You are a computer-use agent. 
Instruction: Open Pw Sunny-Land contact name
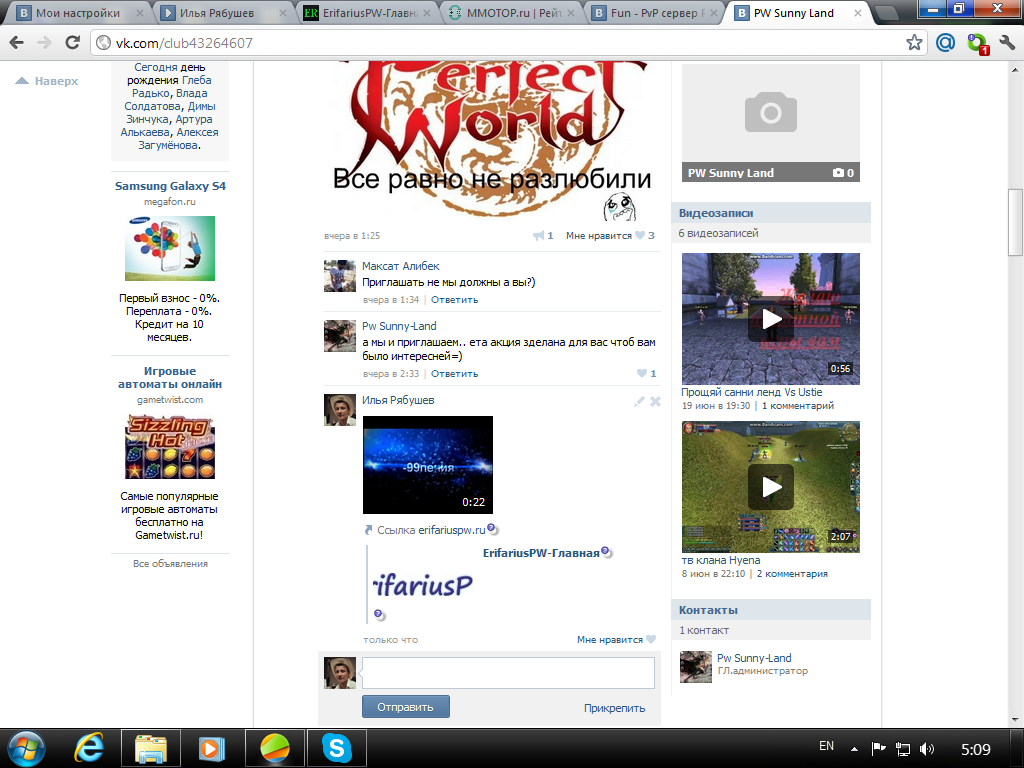pyautogui.click(x=754, y=658)
